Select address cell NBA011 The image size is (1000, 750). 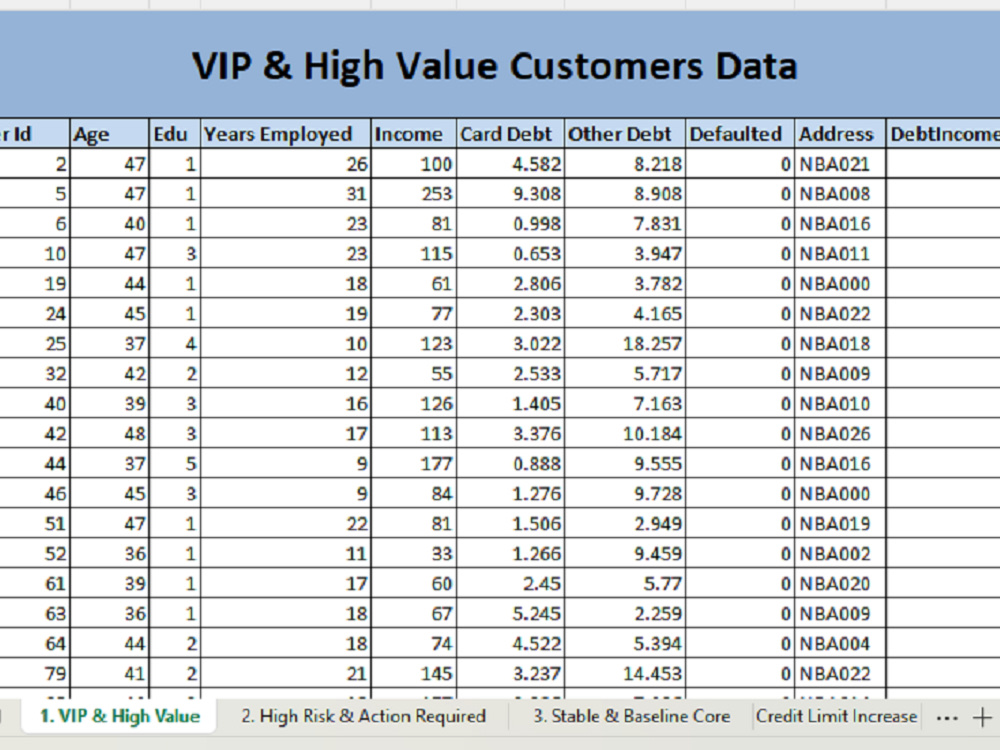(840, 254)
